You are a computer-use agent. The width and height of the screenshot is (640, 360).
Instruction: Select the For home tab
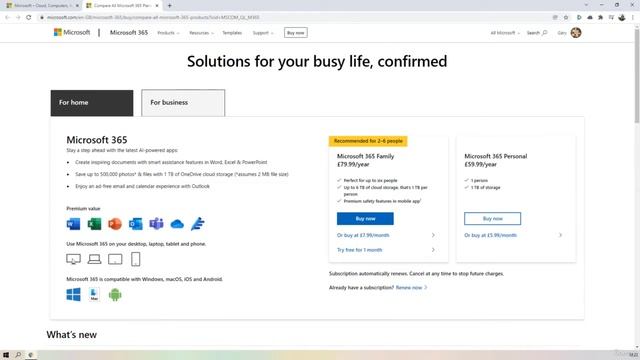point(92,103)
